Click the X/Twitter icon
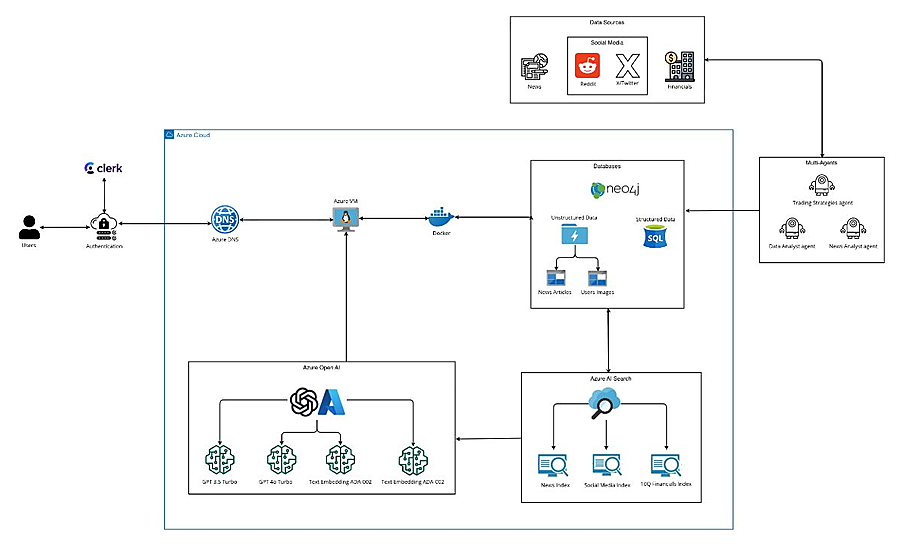Viewport: 902px width, 550px height. click(628, 66)
